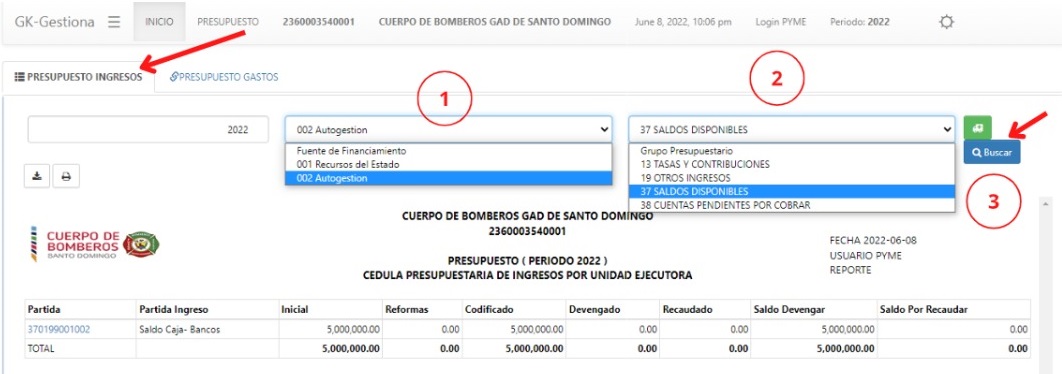Open partida link 370199001002
1062x374 pixels.
[59, 330]
